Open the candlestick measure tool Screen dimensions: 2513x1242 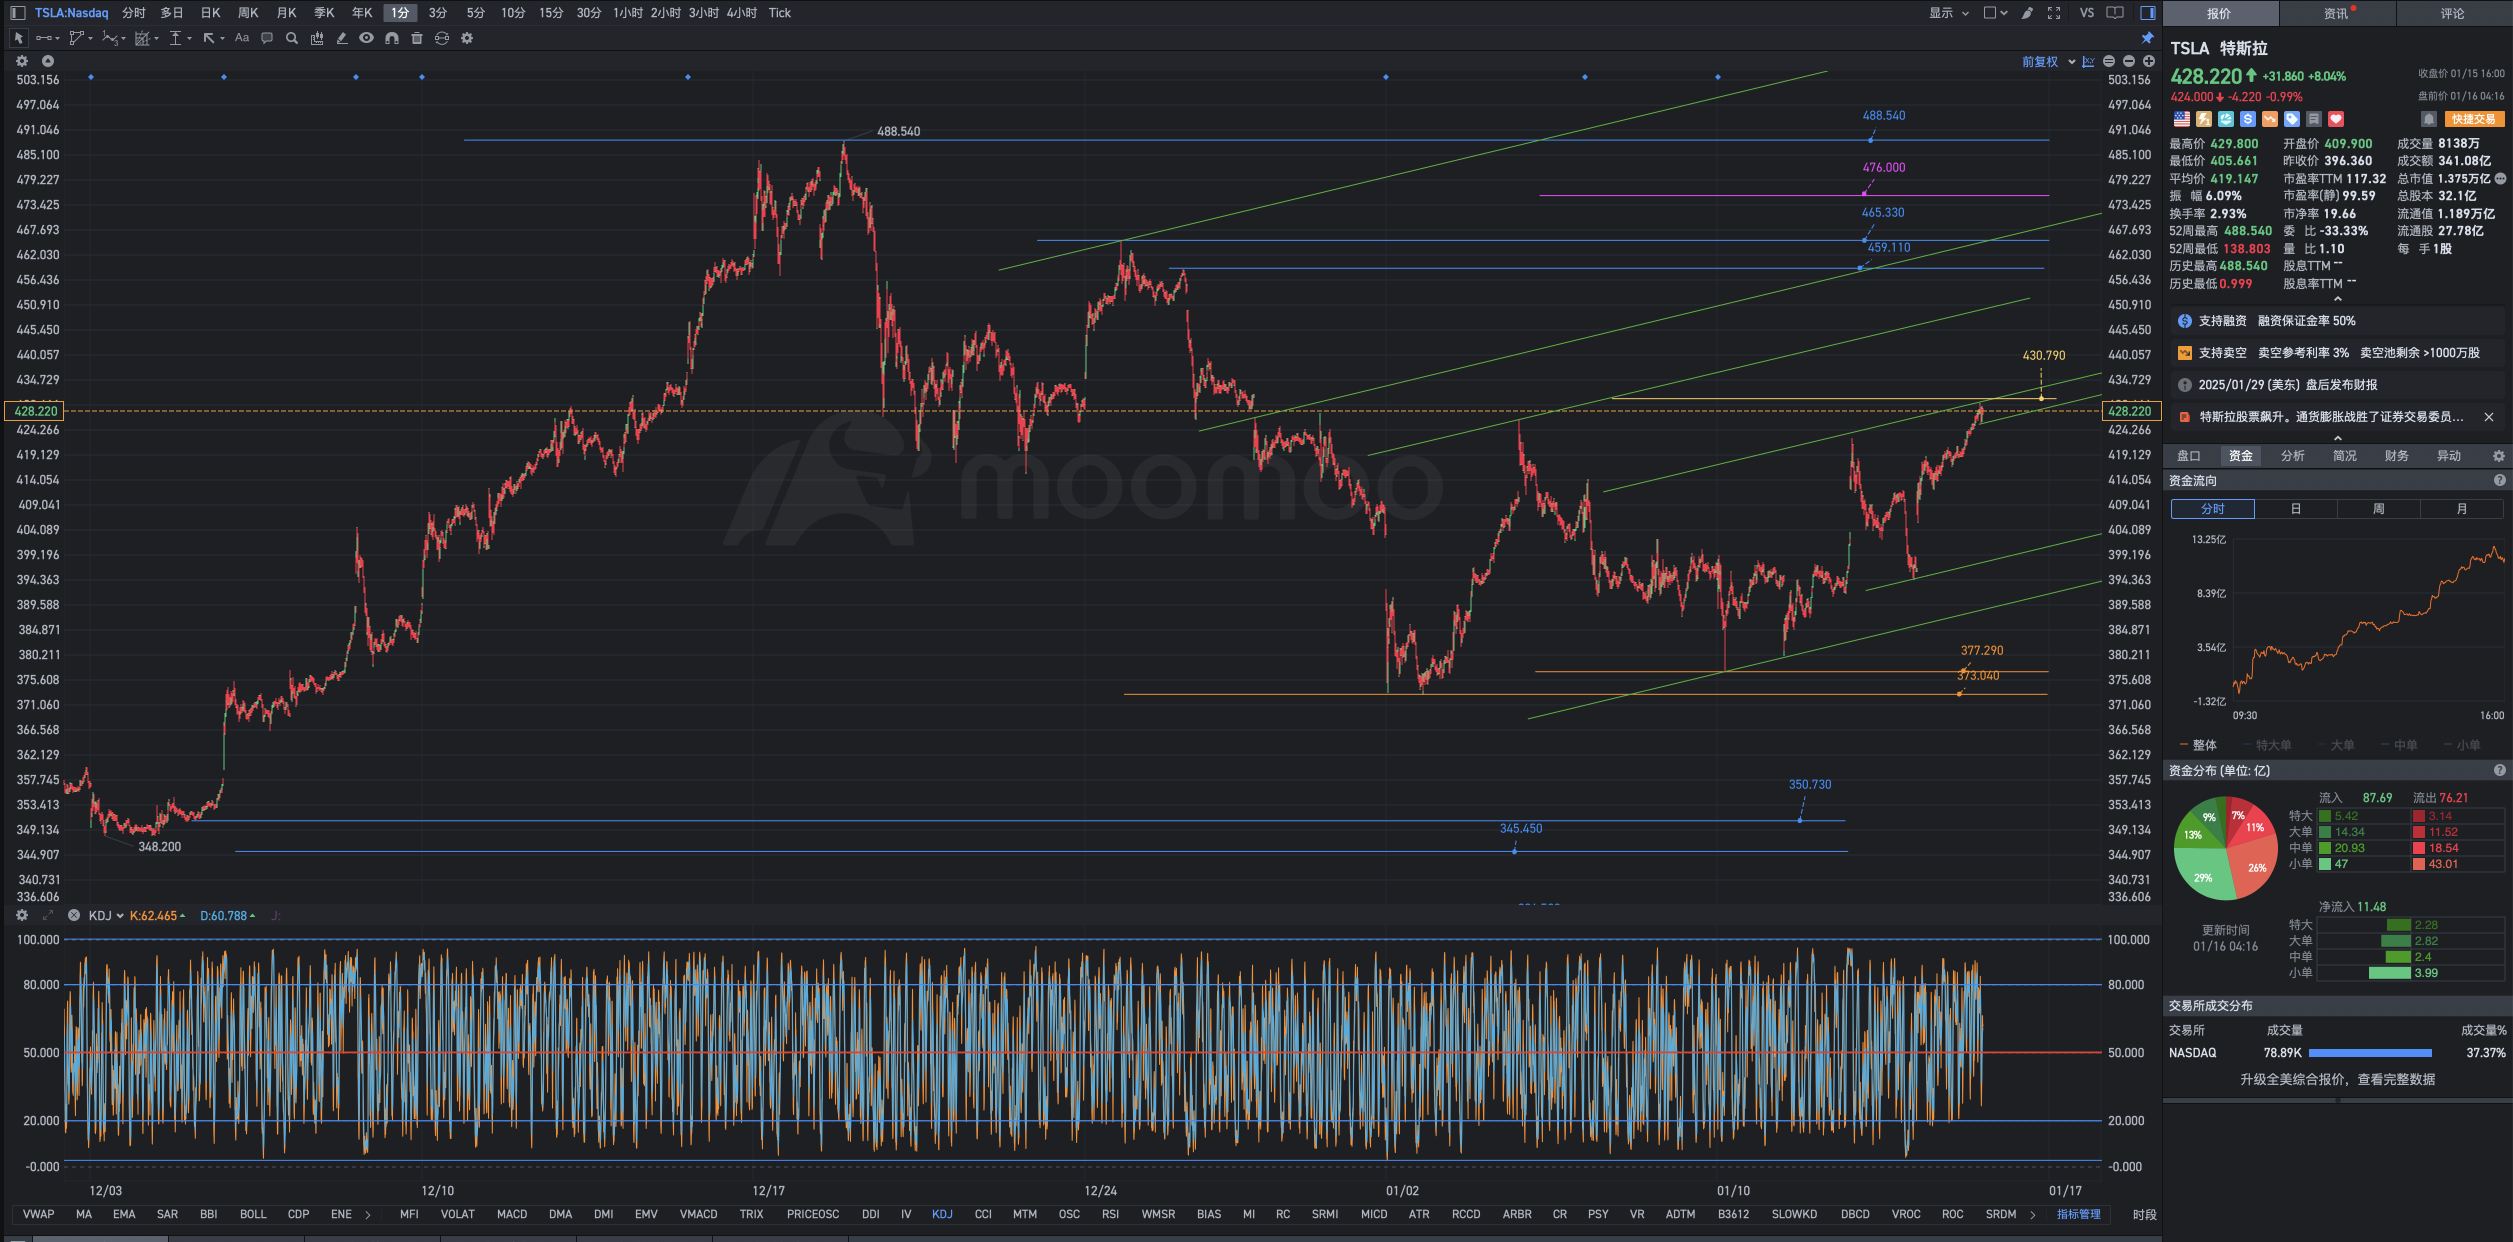click(x=317, y=38)
